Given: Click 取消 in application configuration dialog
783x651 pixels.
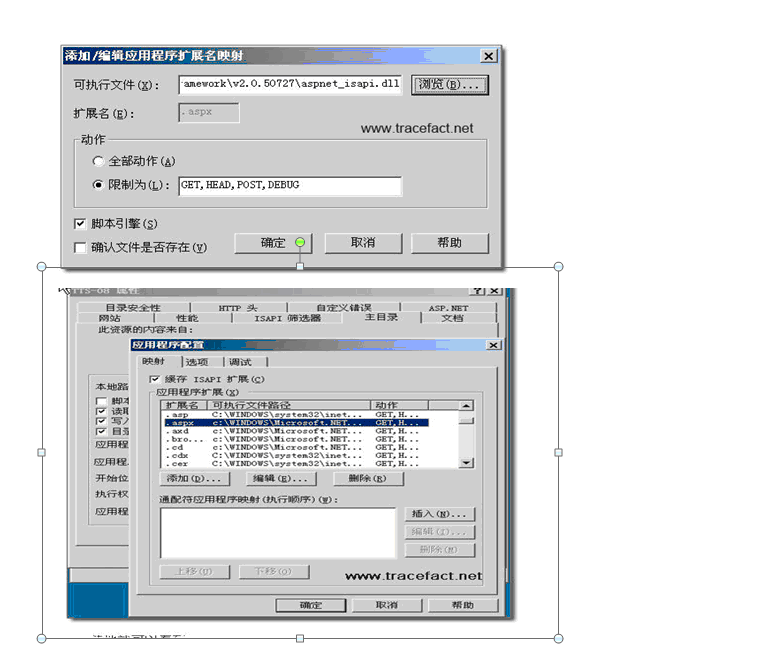Looking at the screenshot, I should coord(387,605).
